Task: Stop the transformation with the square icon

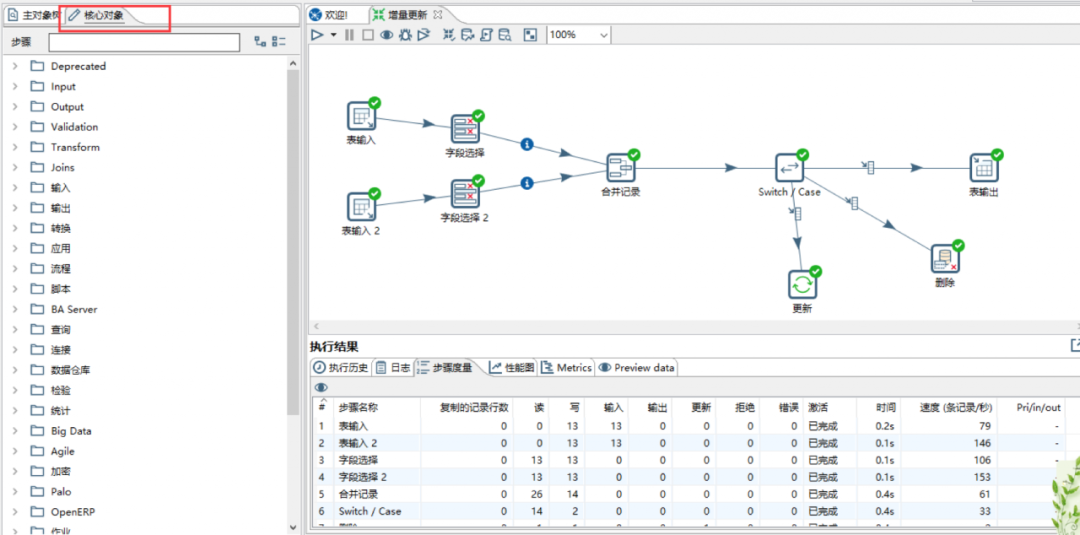Action: point(368,34)
